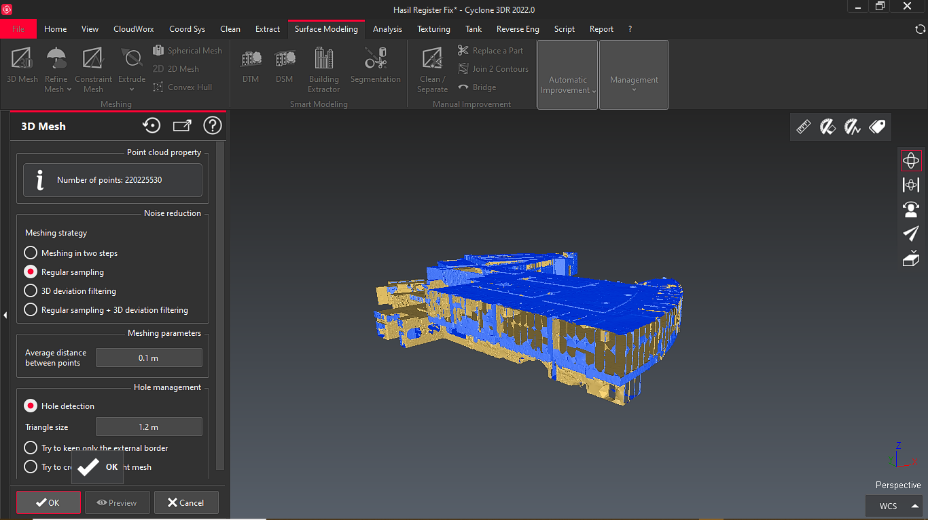Start the Segmentation tool
Image resolution: width=928 pixels, height=520 pixels.
[375, 65]
